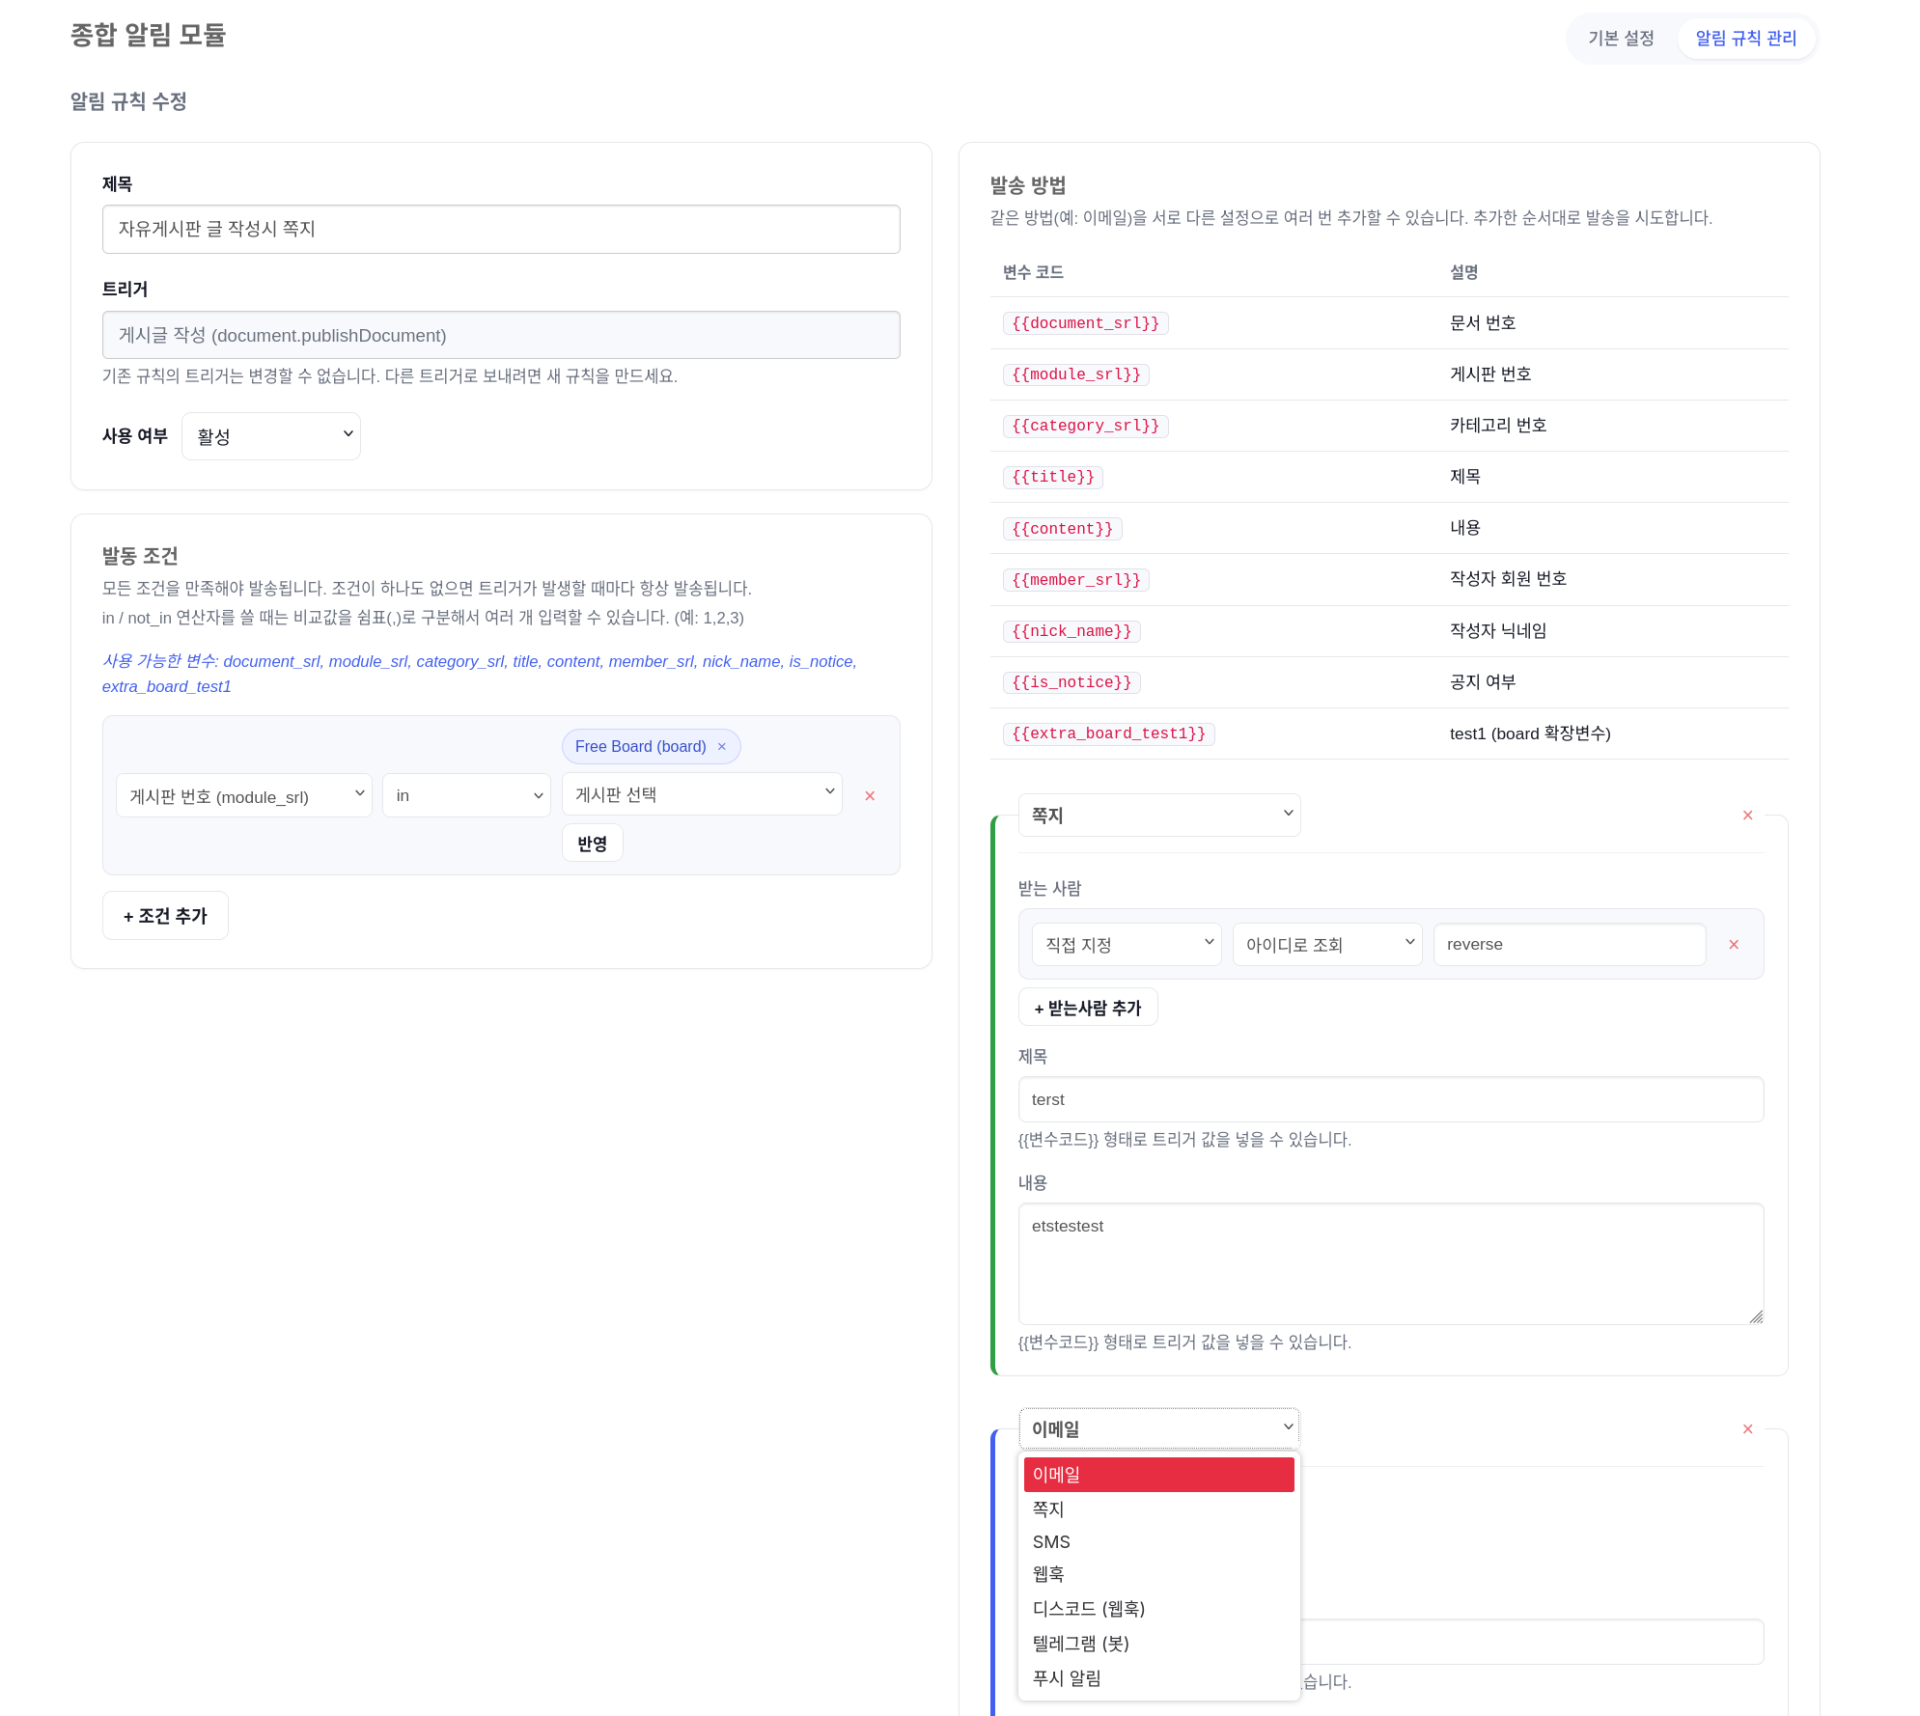Viewport: 1920px width, 1716px height.
Task: Click the 사용 가능한 변수 hint text
Action: tap(479, 673)
